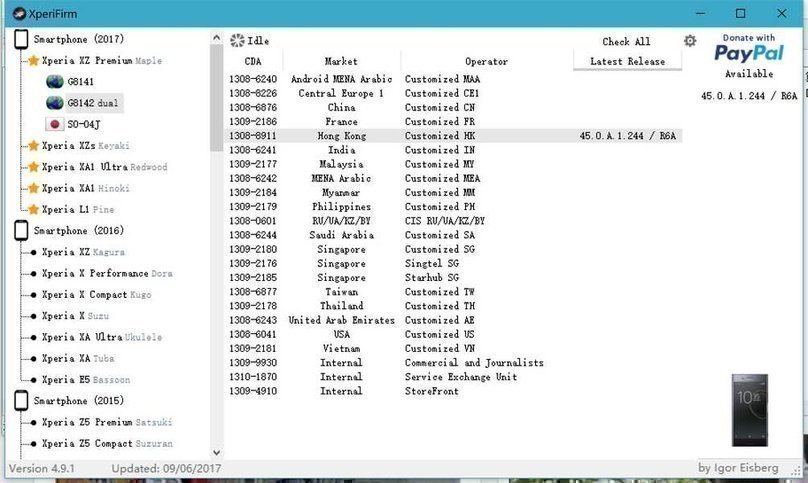The image size is (808, 483).
Task: Click the phone icon for Smartphone (2017)
Action: tap(21, 39)
